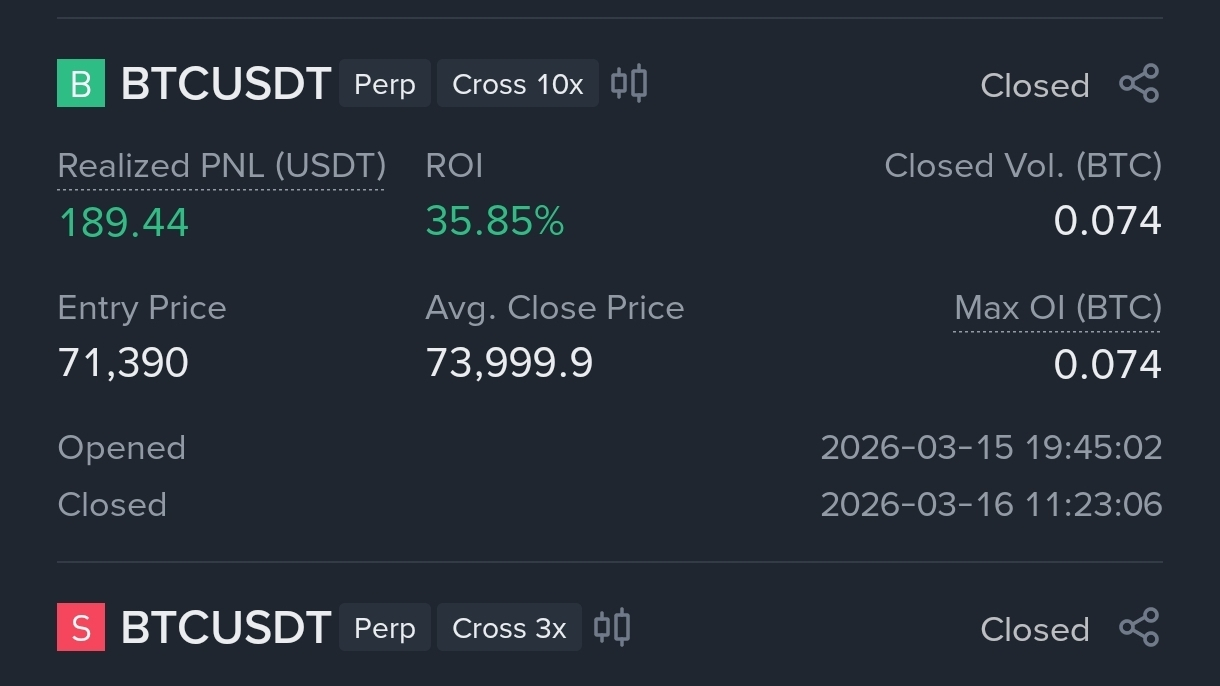Show the Max OI (BTC) explanation
The width and height of the screenshot is (1220, 686).
(x=1058, y=308)
